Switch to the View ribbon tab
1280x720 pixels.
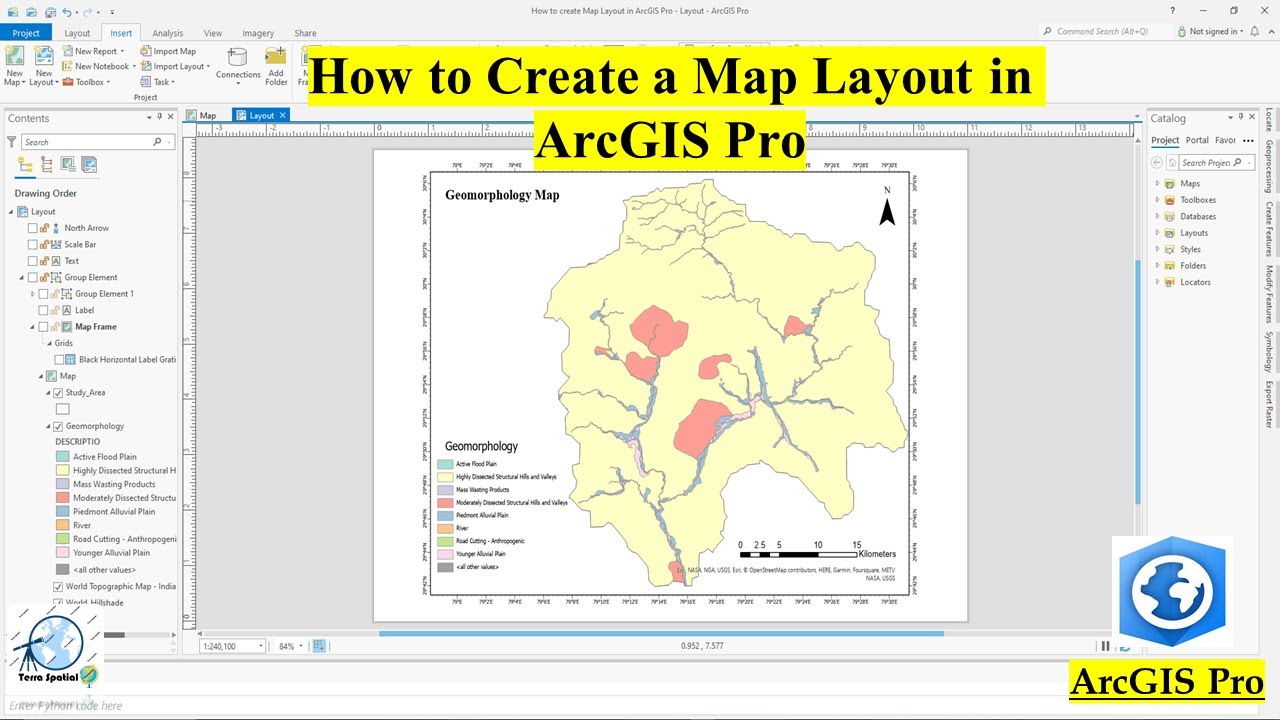point(213,33)
